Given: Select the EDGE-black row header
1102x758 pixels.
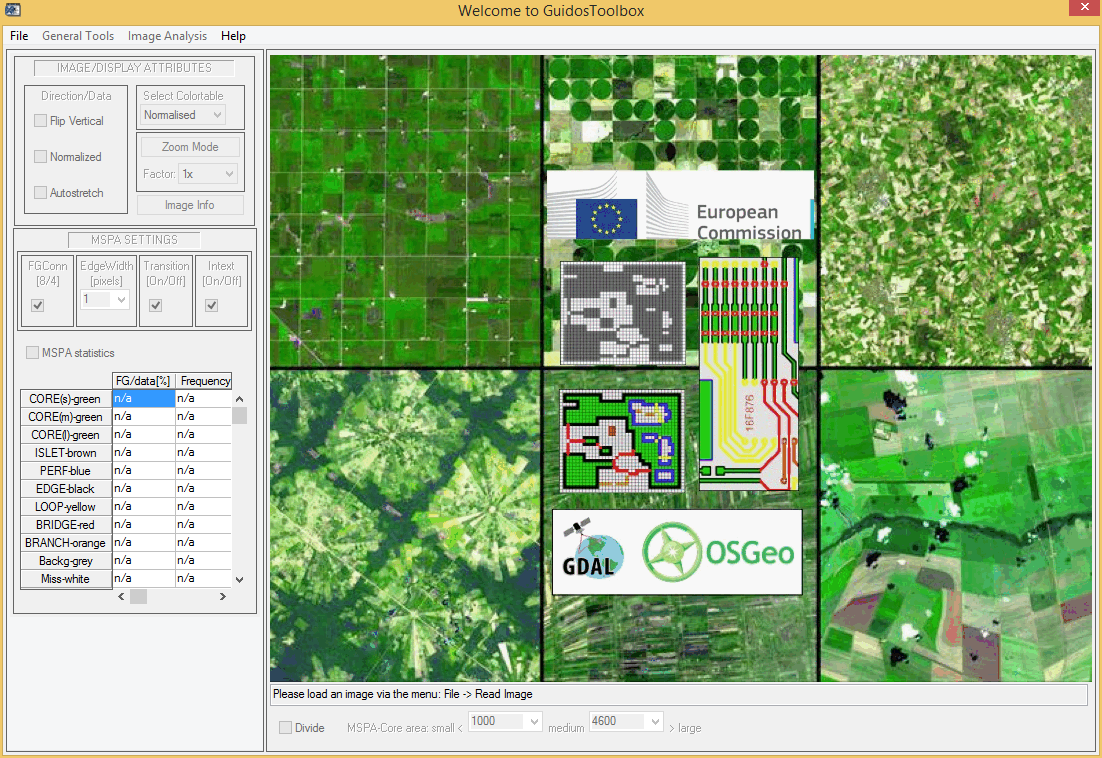Looking at the screenshot, I should (66, 489).
